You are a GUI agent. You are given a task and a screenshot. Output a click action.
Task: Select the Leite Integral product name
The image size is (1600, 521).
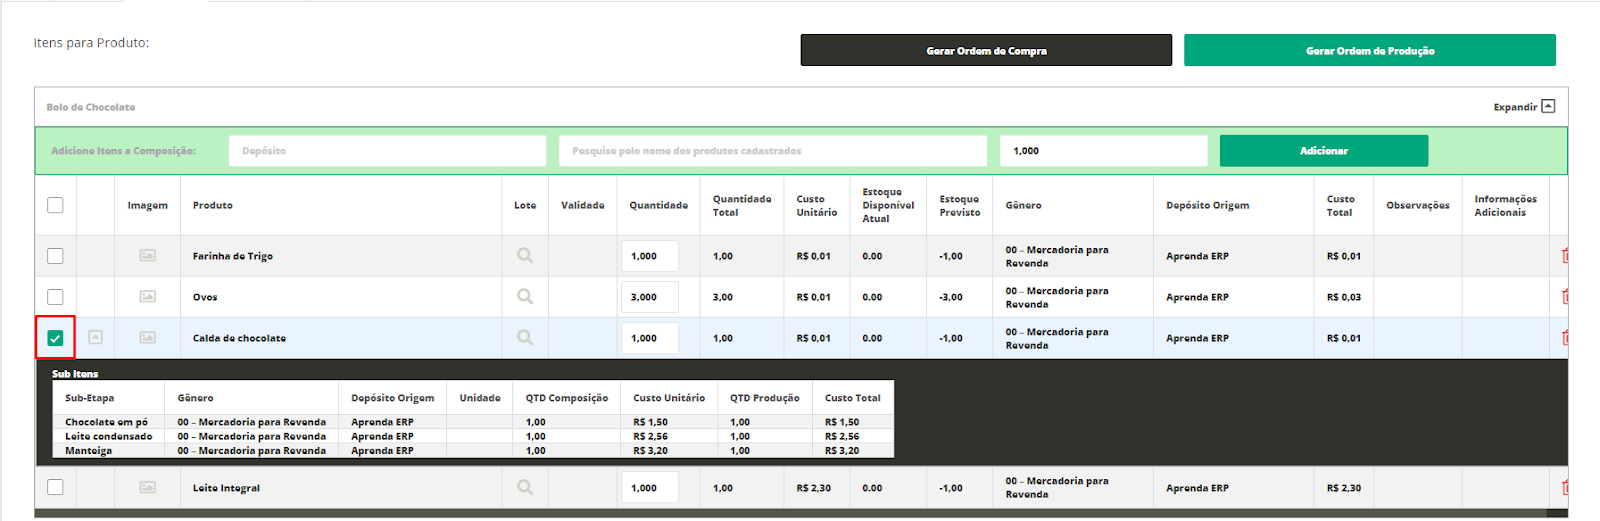(x=226, y=488)
